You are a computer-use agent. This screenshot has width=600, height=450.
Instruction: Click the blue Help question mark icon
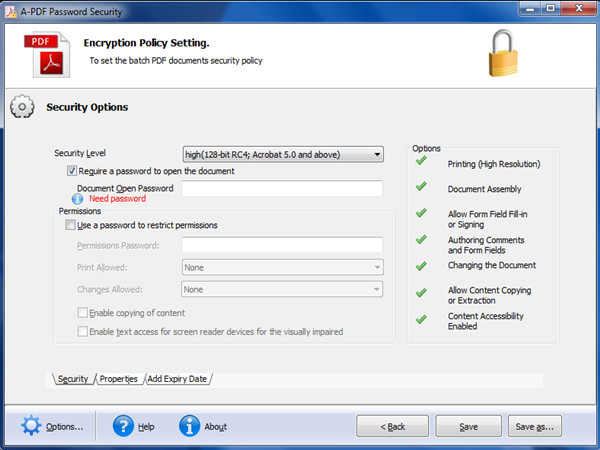(x=123, y=426)
